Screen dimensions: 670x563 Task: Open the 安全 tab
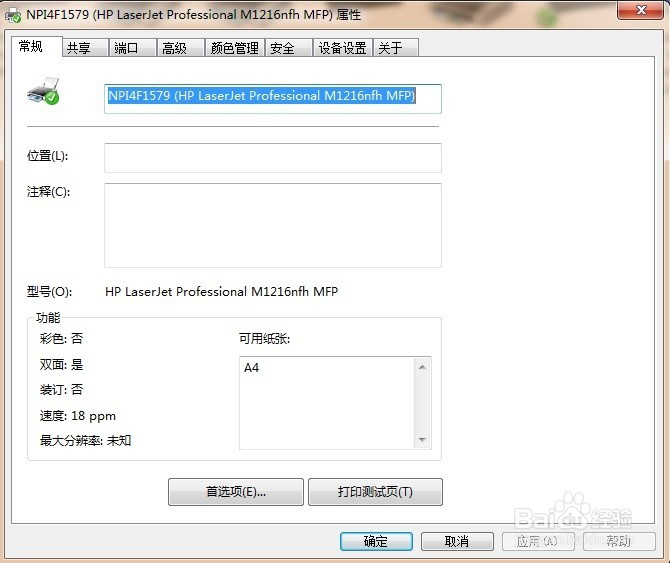pos(288,48)
